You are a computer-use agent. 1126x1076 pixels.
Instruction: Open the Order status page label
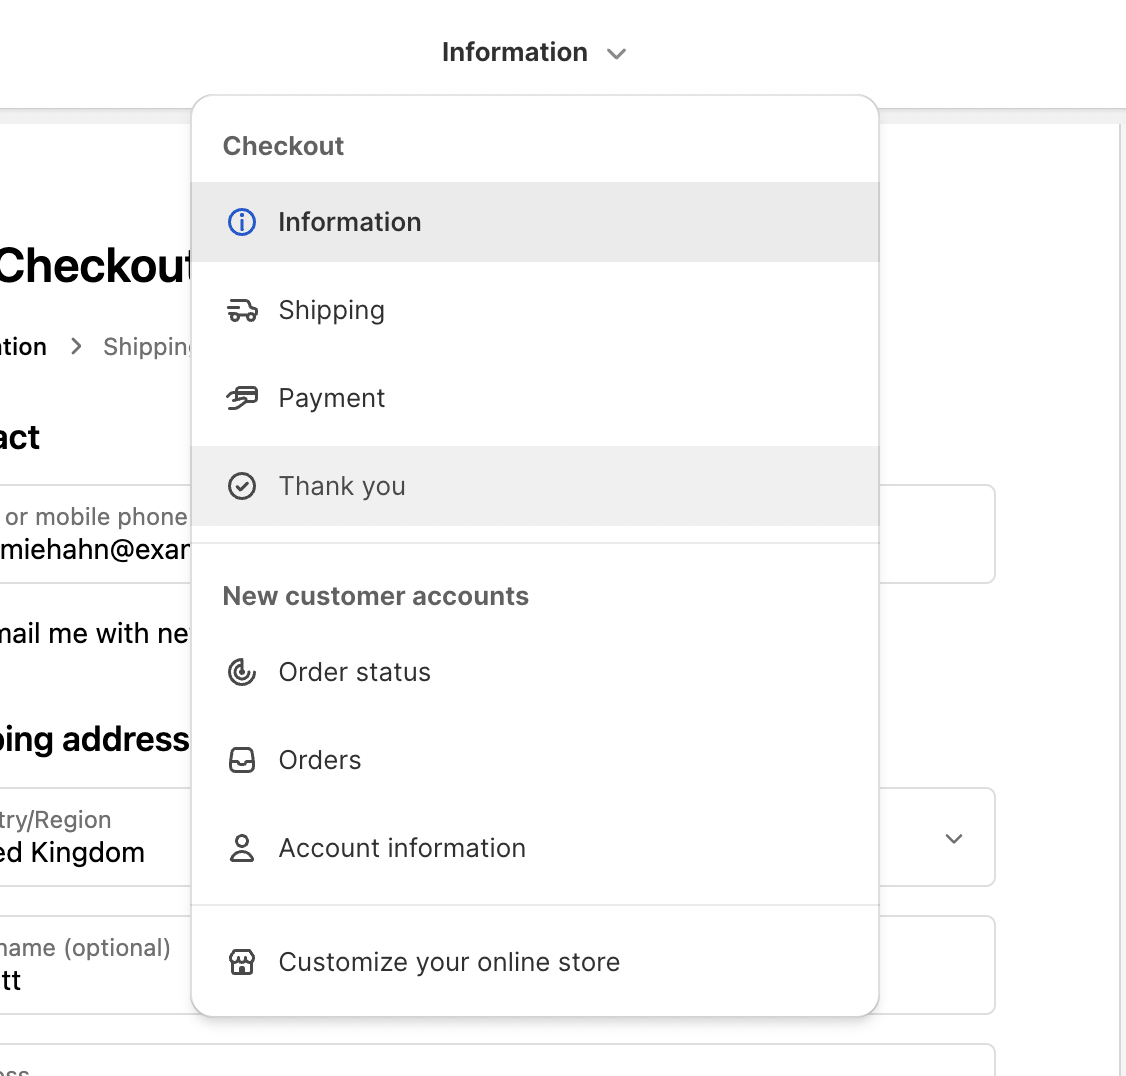tap(354, 672)
